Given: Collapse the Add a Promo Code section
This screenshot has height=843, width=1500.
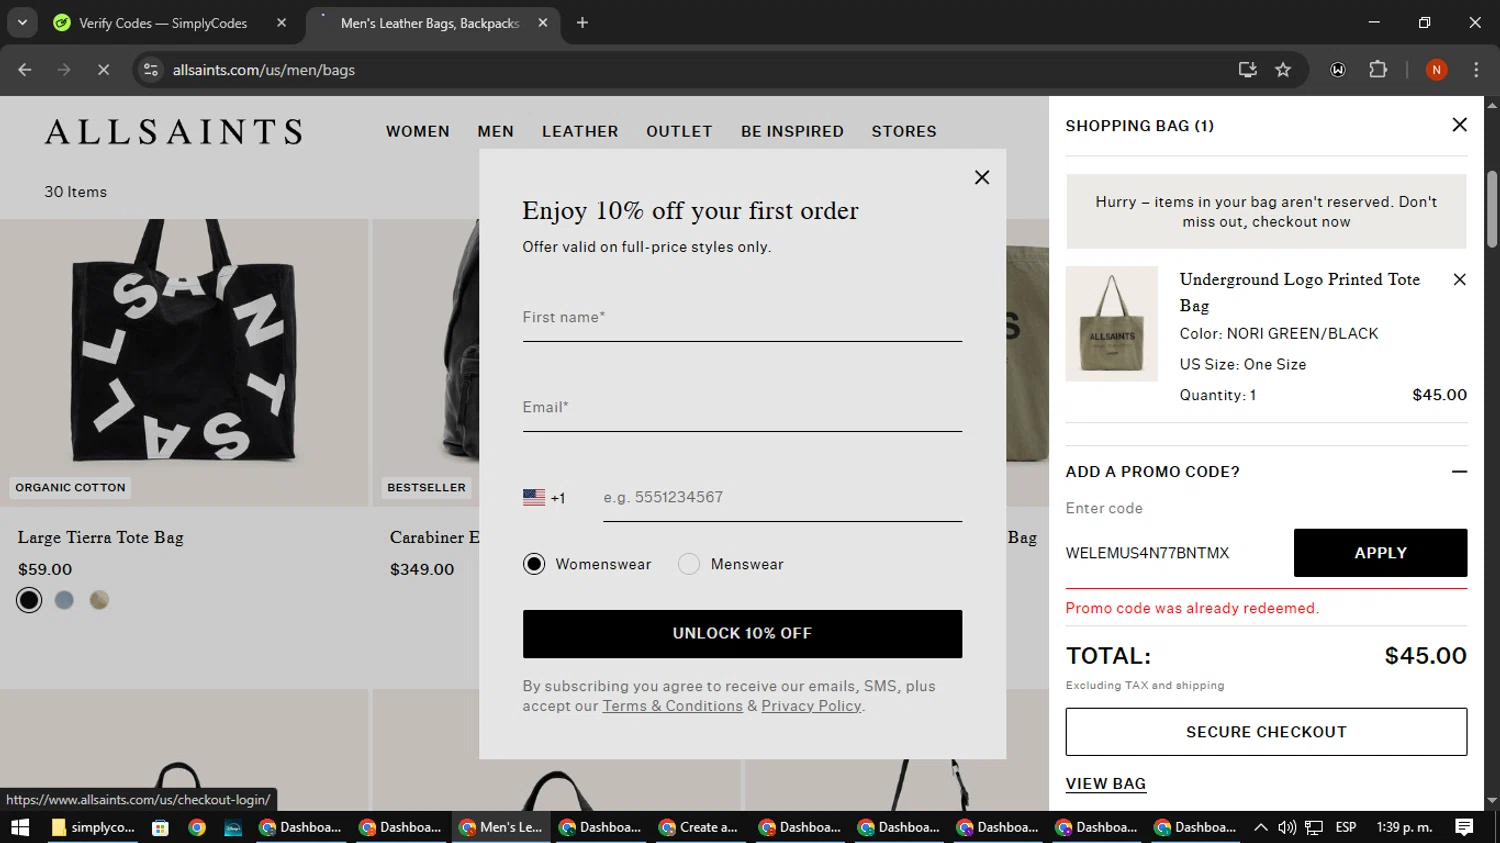Looking at the screenshot, I should tap(1459, 472).
